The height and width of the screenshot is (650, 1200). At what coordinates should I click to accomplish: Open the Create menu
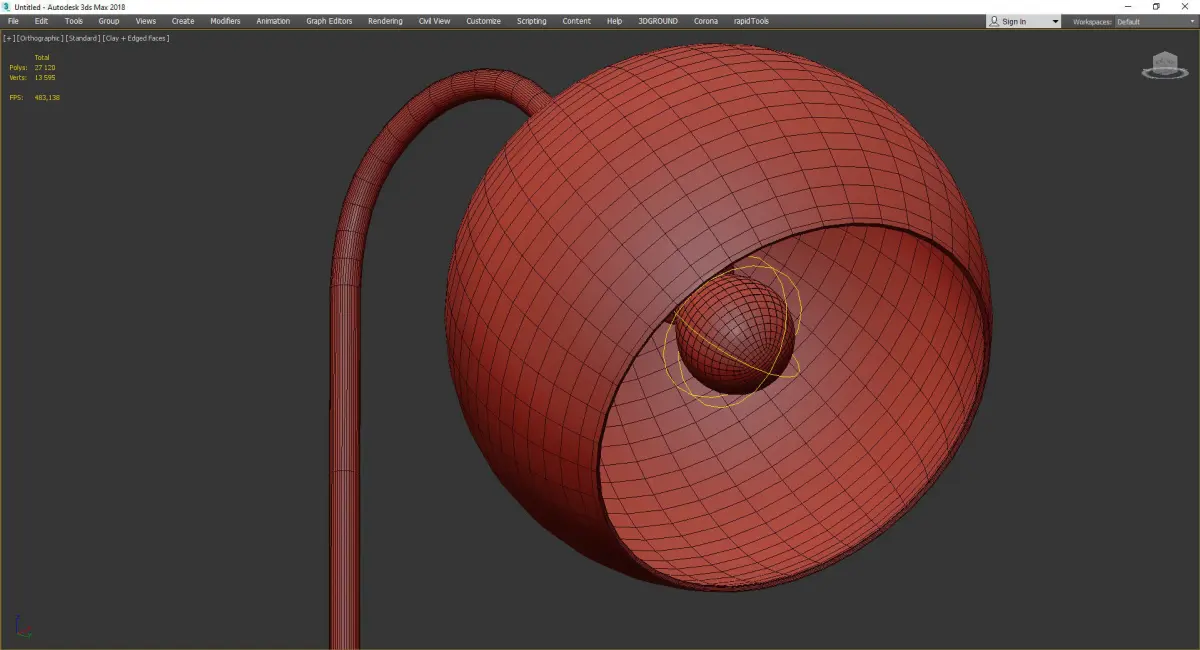pos(183,21)
